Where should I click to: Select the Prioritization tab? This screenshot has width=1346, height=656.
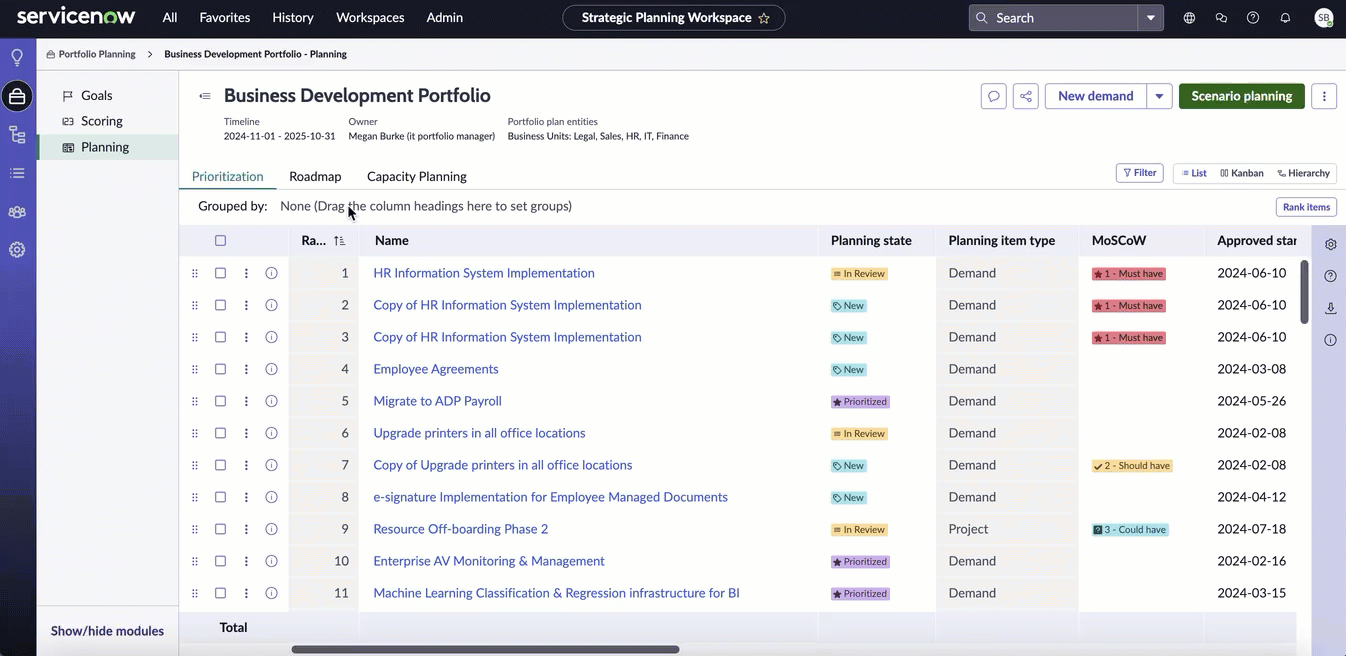tap(228, 176)
